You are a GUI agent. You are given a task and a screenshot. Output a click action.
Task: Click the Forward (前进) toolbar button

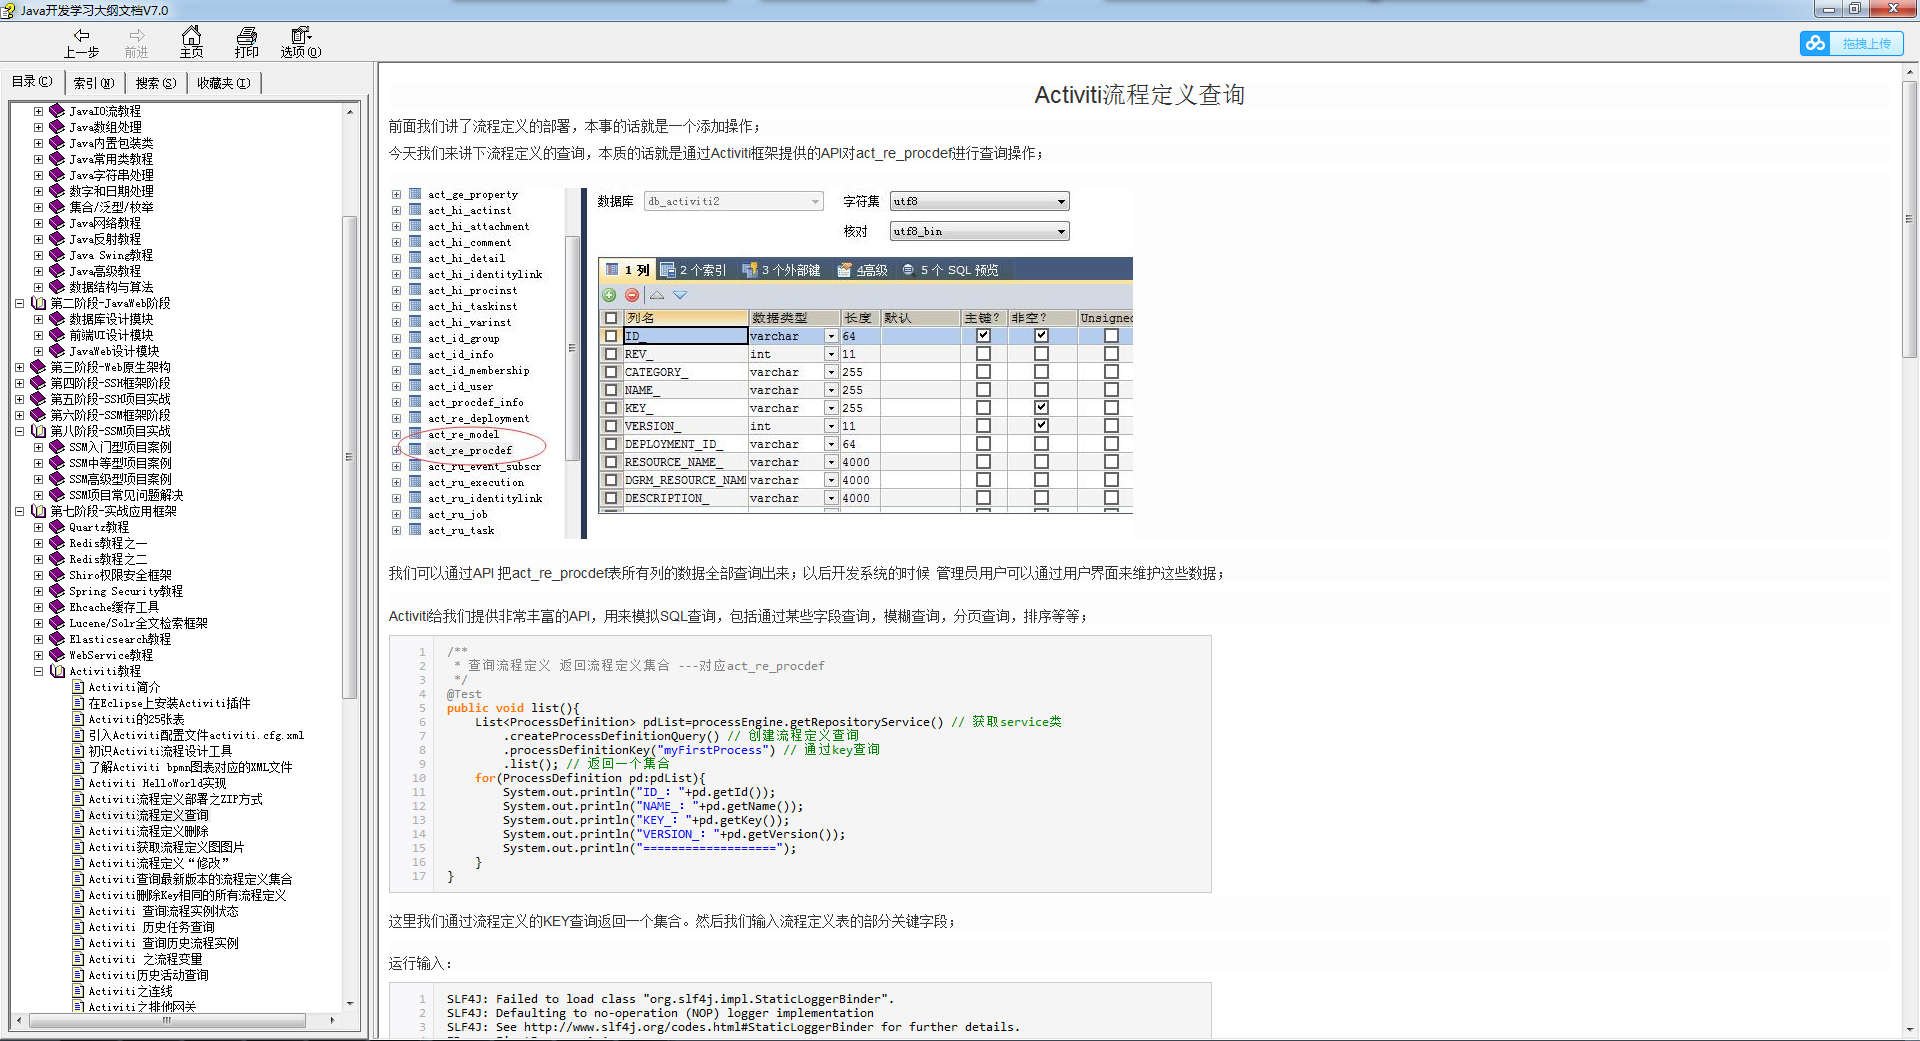click(x=137, y=43)
